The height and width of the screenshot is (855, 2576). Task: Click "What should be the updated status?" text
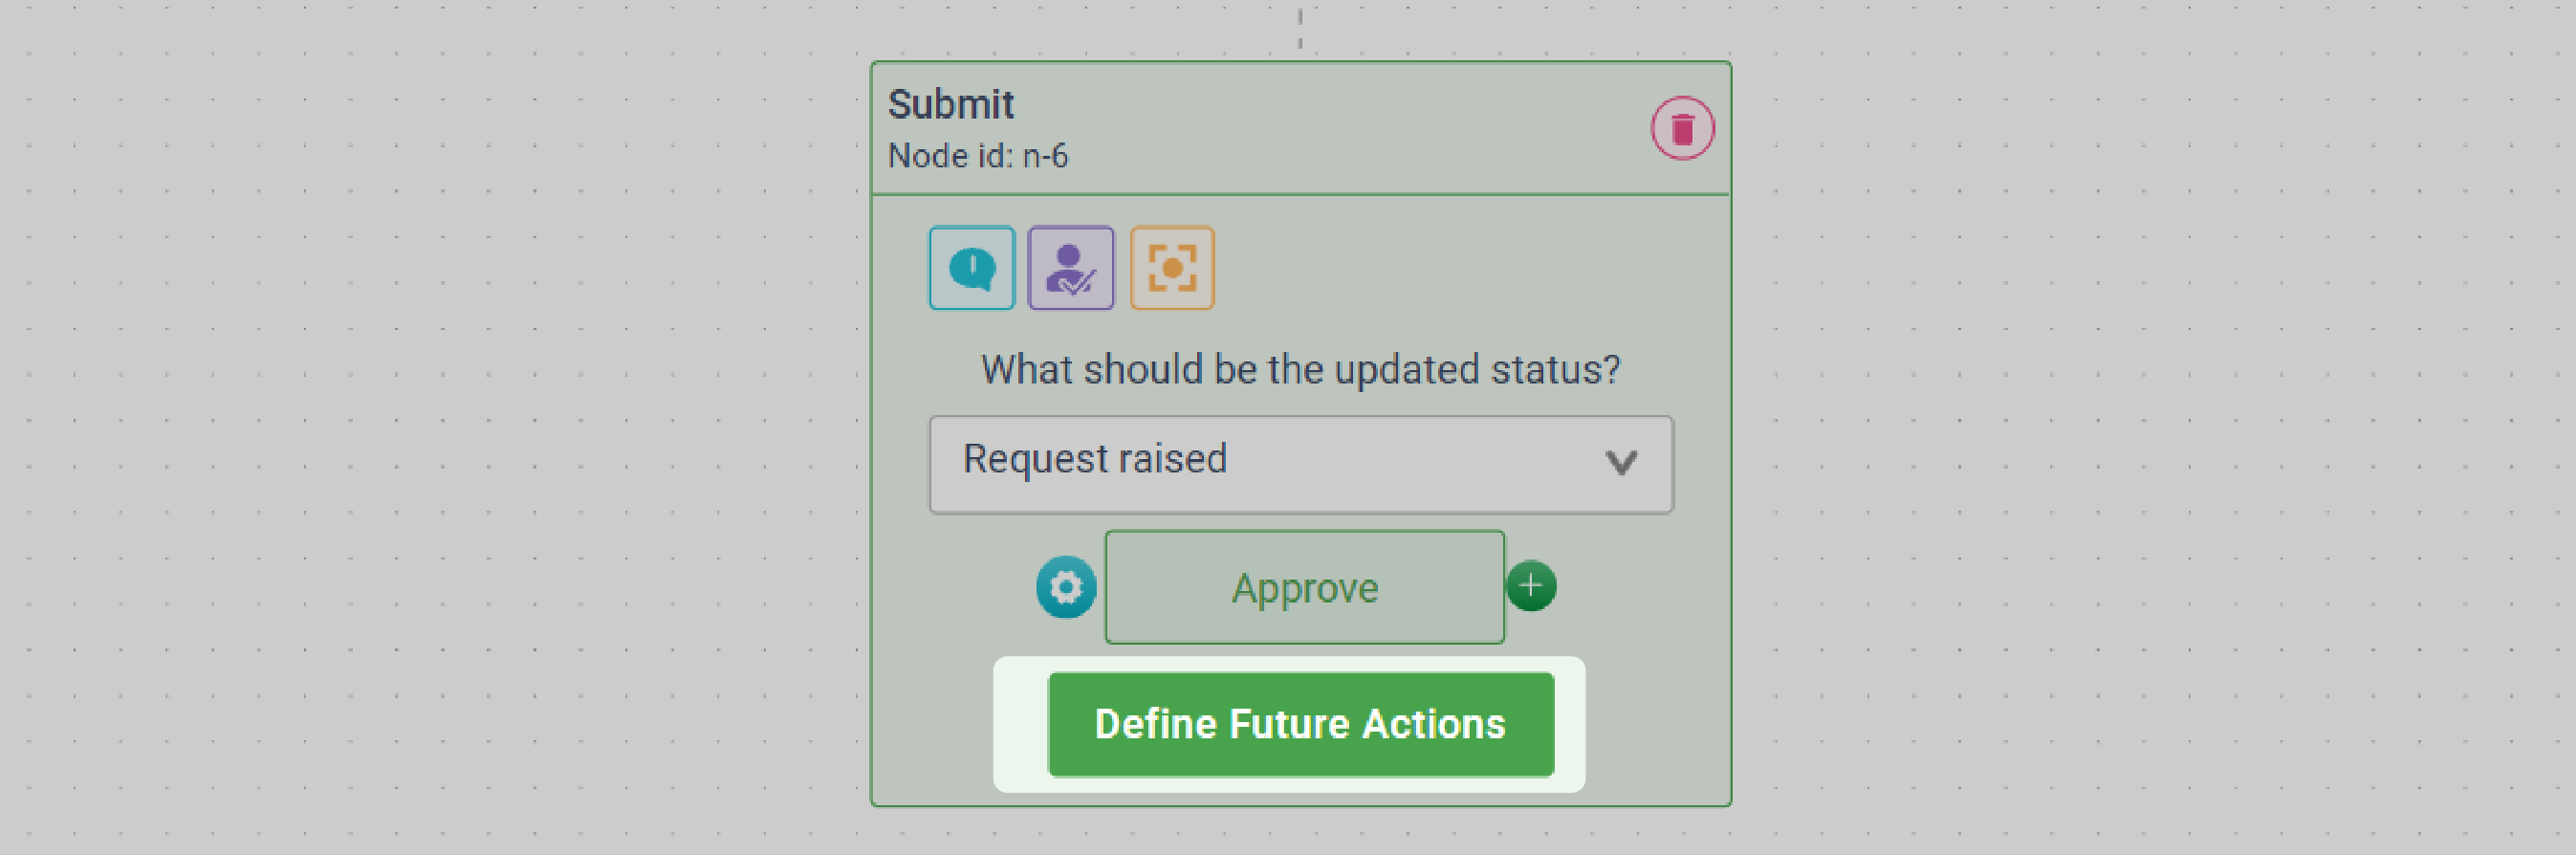[1300, 370]
